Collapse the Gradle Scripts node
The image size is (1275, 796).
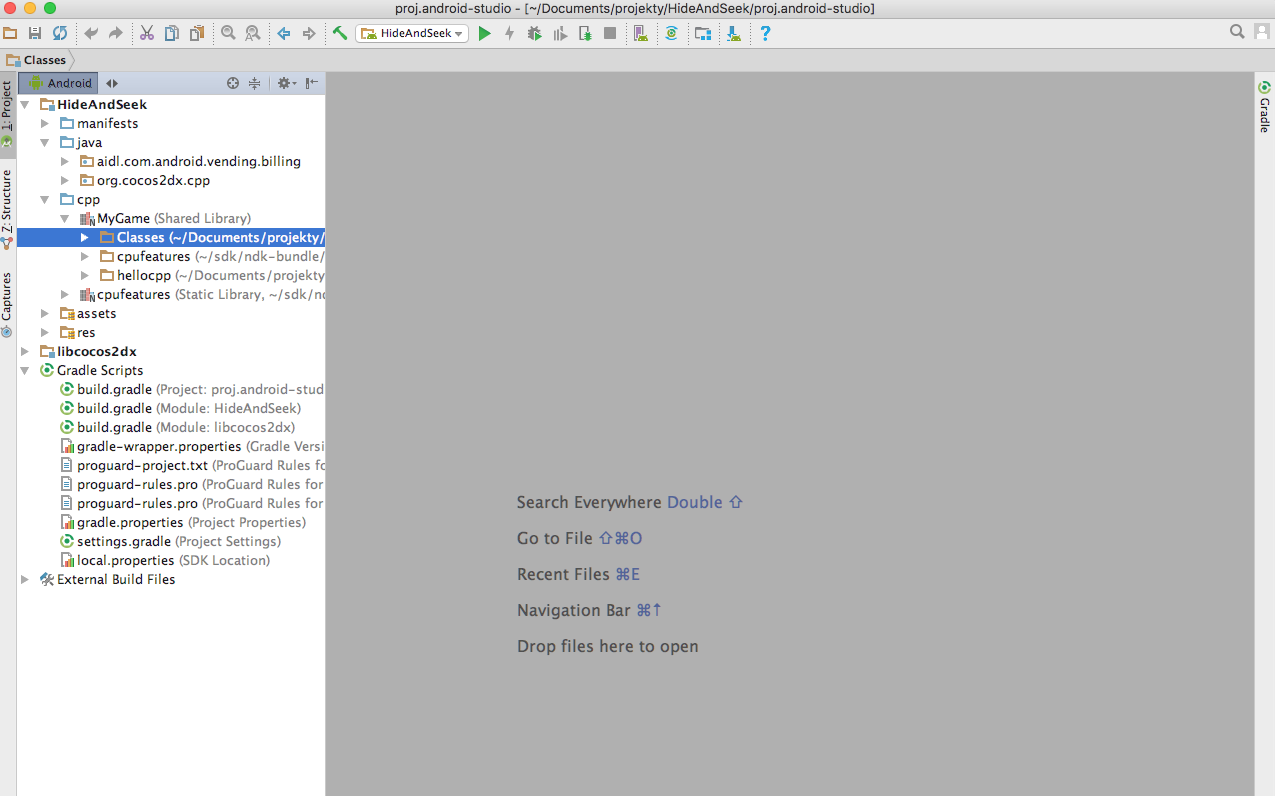[25, 370]
